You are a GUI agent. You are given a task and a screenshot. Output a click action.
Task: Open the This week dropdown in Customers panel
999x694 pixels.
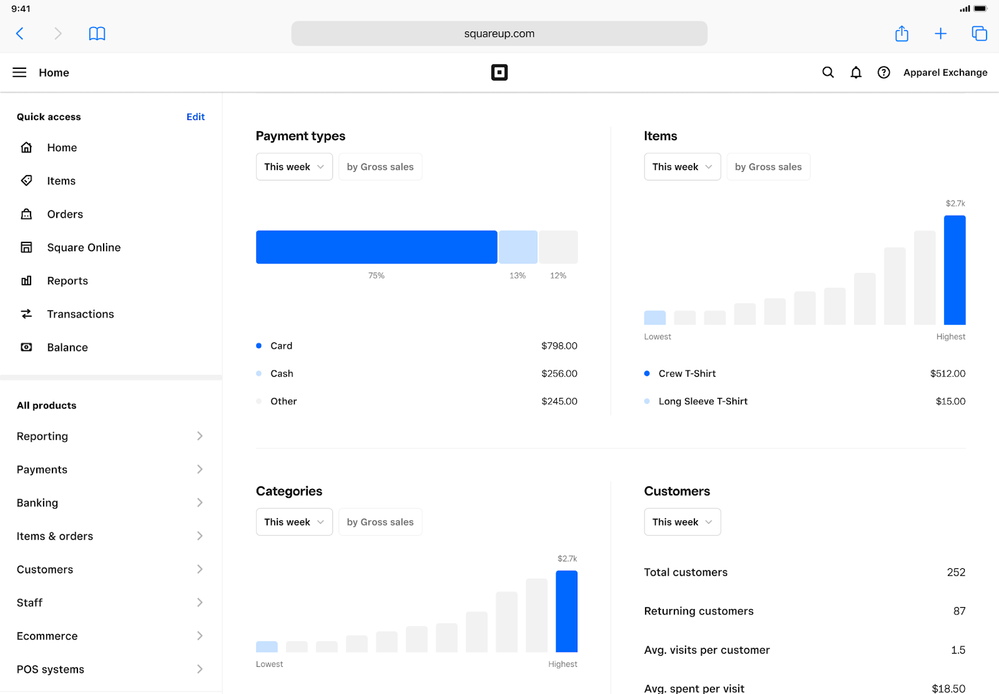coord(682,521)
